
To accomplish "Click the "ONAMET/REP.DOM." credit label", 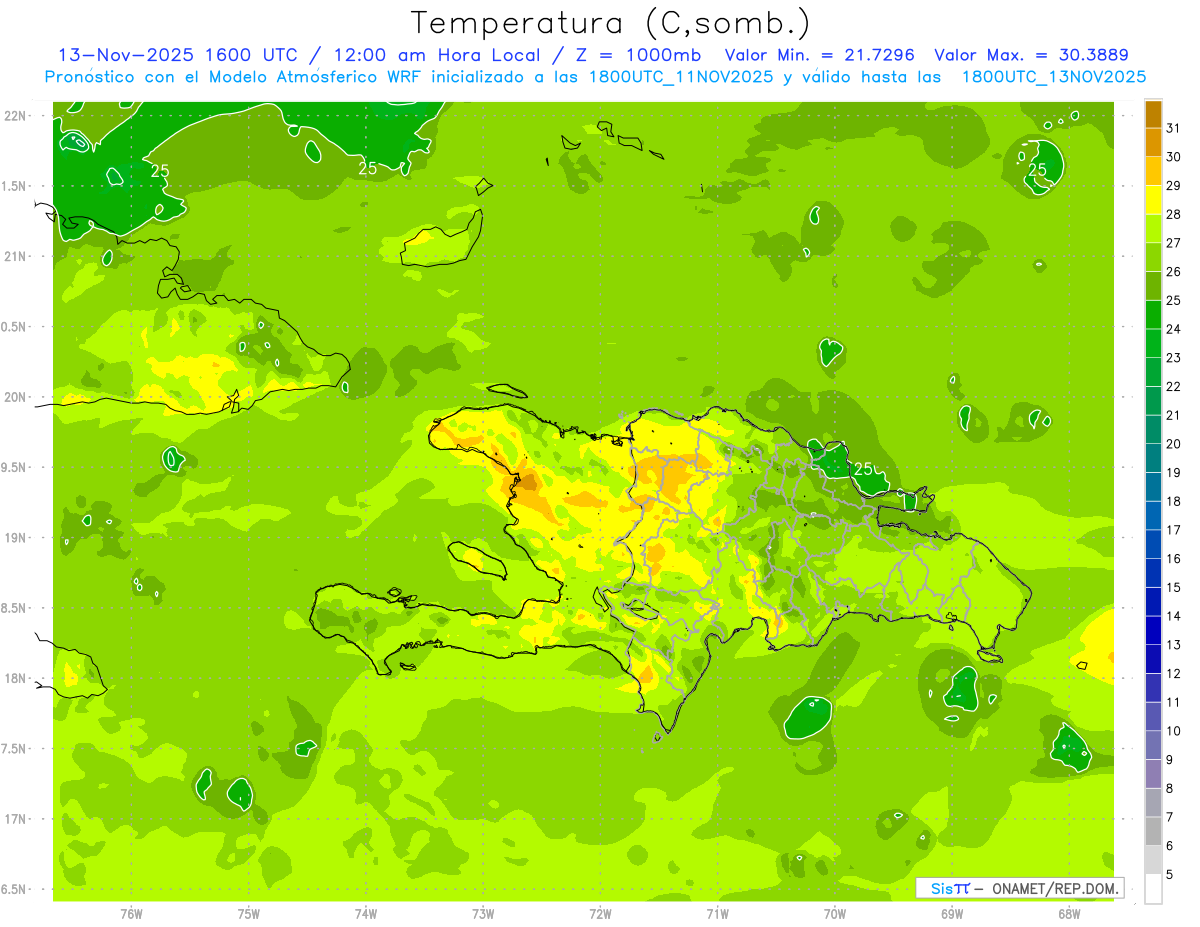I will [1057, 888].
